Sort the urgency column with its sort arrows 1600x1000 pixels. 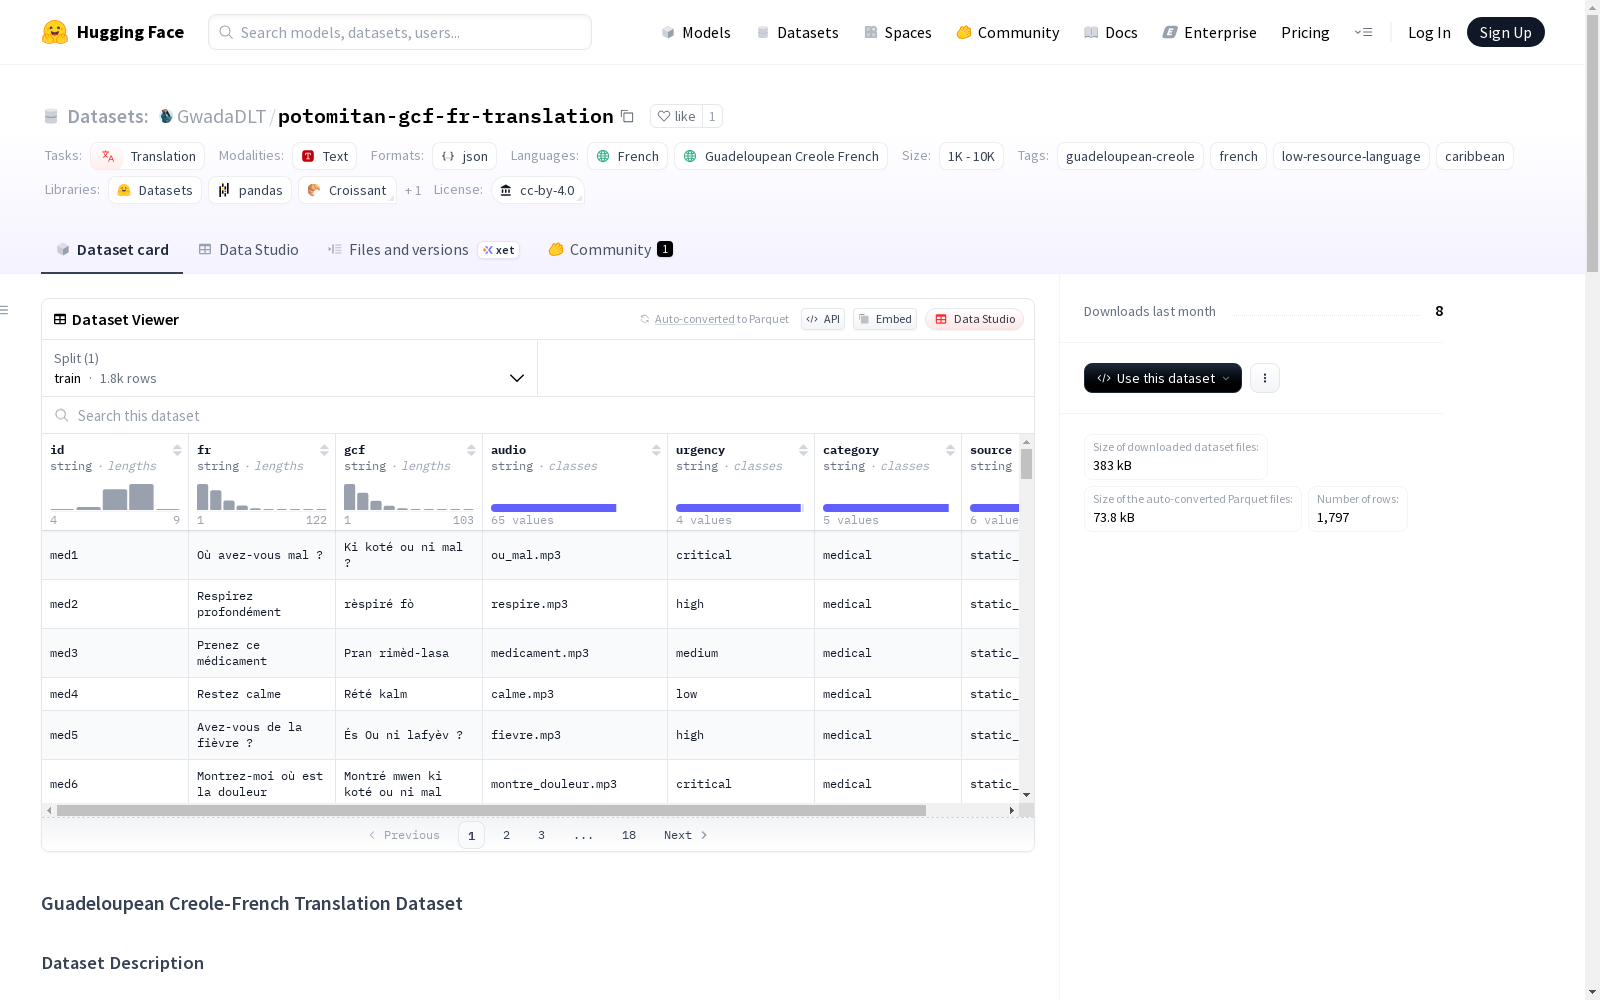(803, 450)
